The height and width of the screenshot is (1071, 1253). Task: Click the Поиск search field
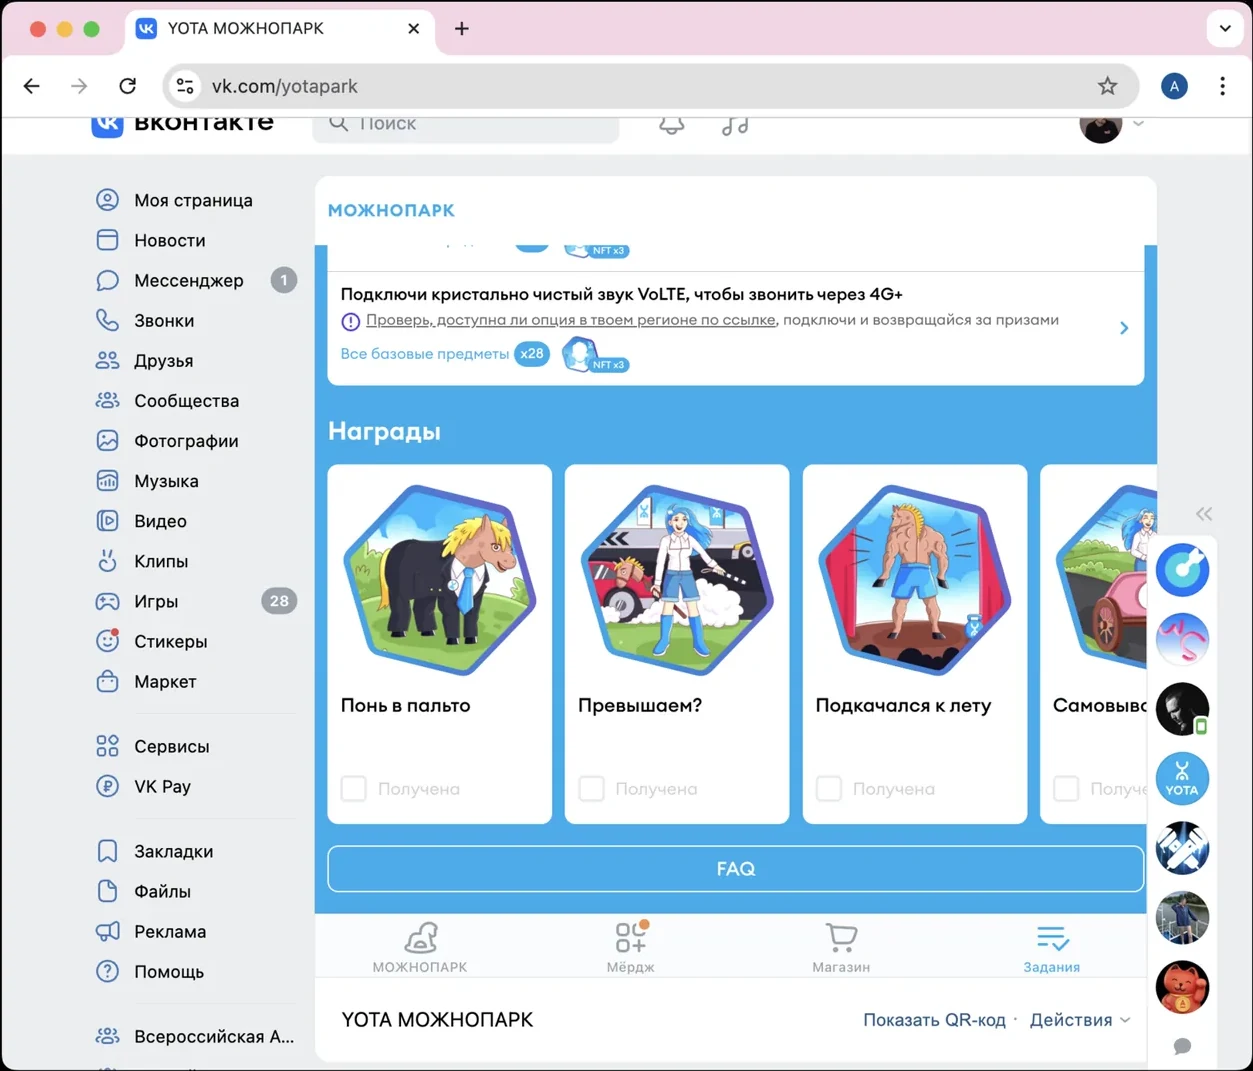[466, 125]
